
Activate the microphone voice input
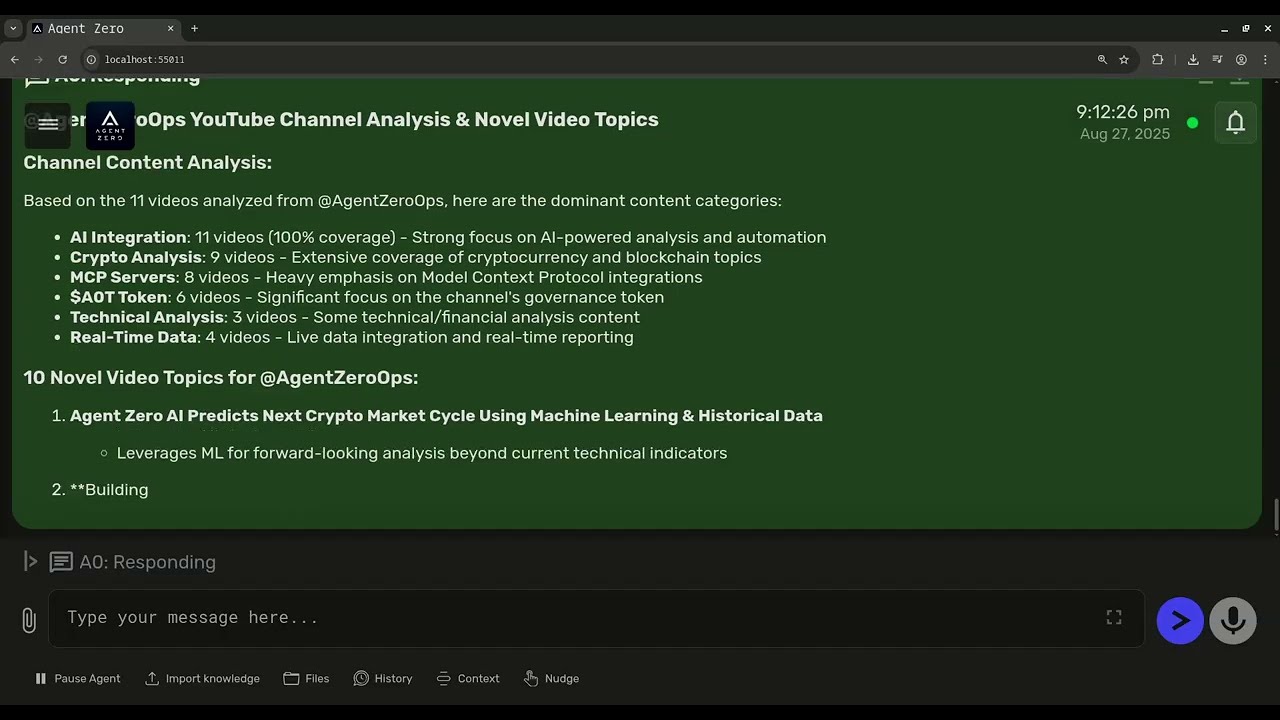pos(1232,621)
